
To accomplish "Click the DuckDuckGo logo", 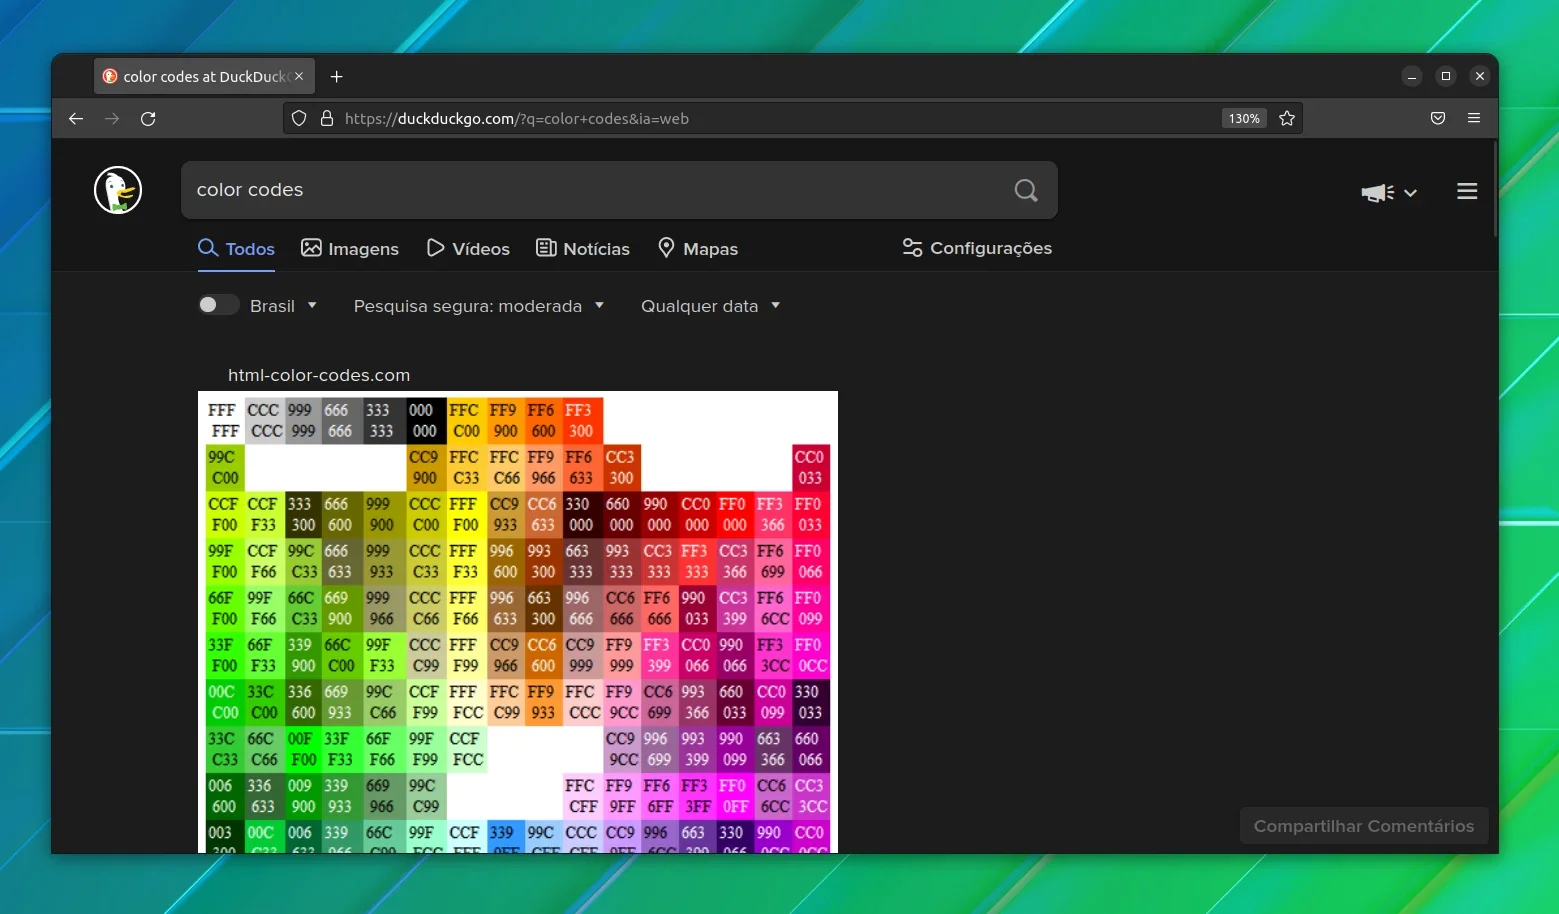I will pos(118,190).
